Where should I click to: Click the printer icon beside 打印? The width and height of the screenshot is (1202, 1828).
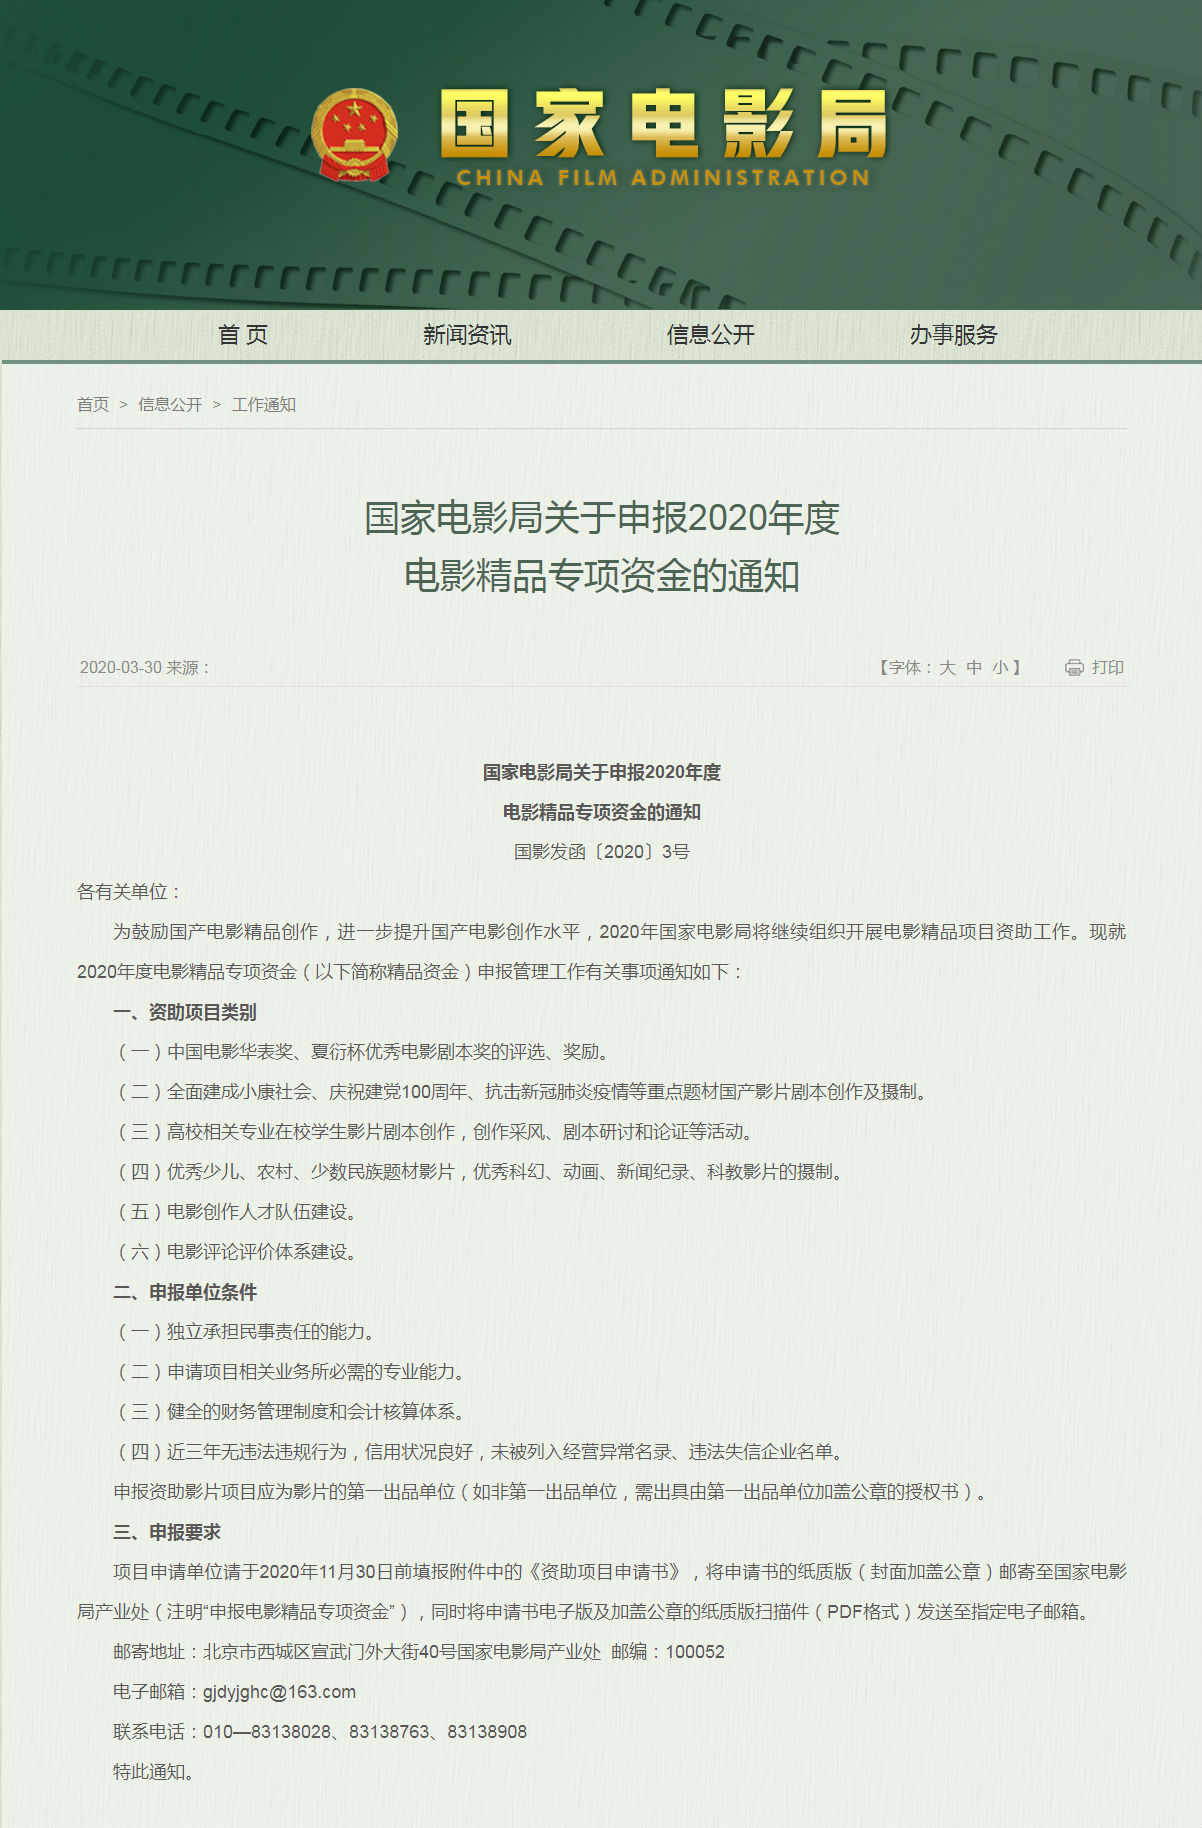[x=1074, y=667]
